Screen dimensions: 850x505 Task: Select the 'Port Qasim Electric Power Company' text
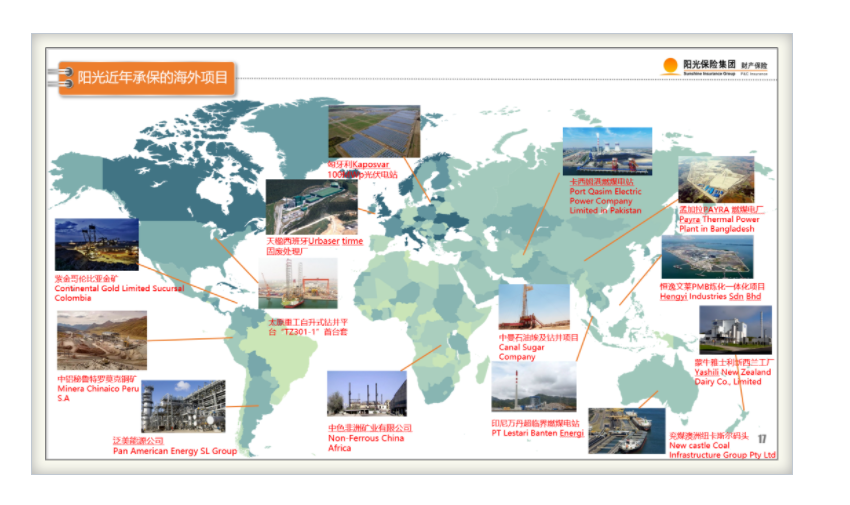605,201
